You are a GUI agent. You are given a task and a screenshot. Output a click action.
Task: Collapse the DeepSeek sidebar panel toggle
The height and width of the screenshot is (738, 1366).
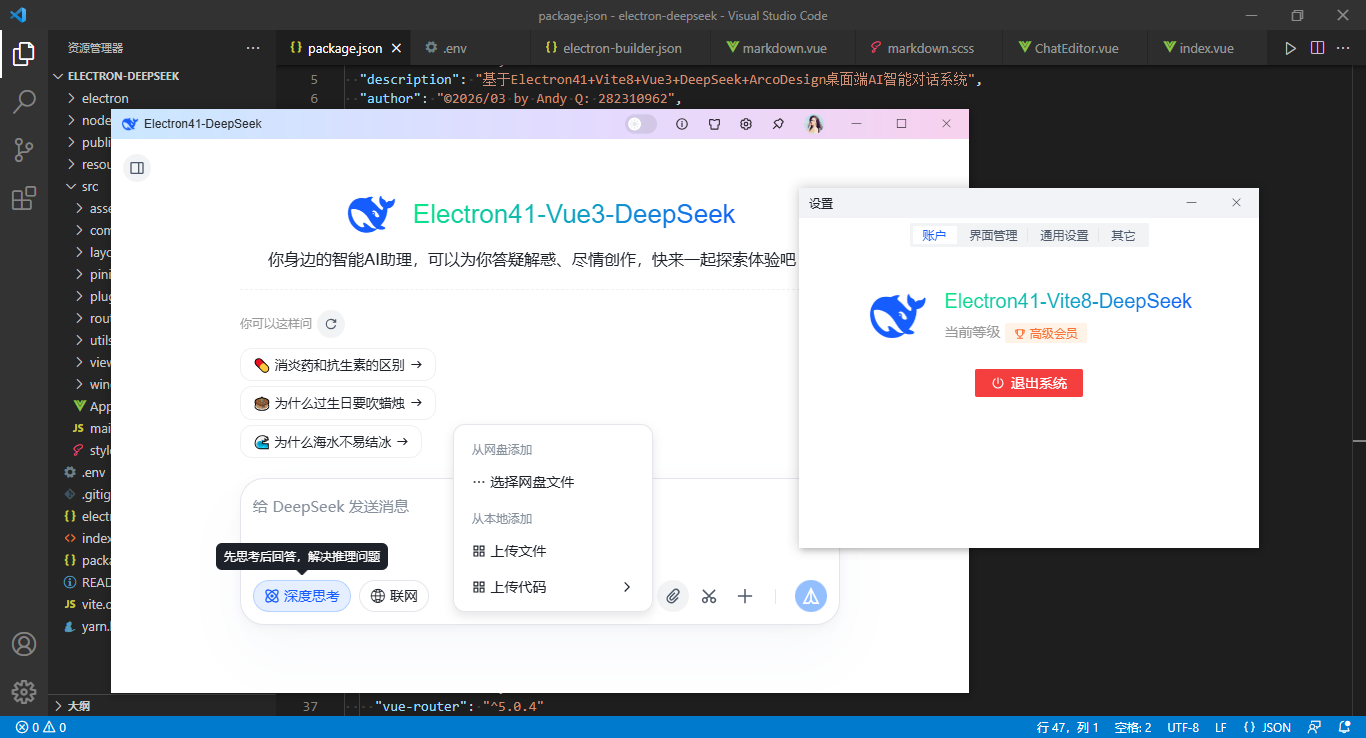136,167
